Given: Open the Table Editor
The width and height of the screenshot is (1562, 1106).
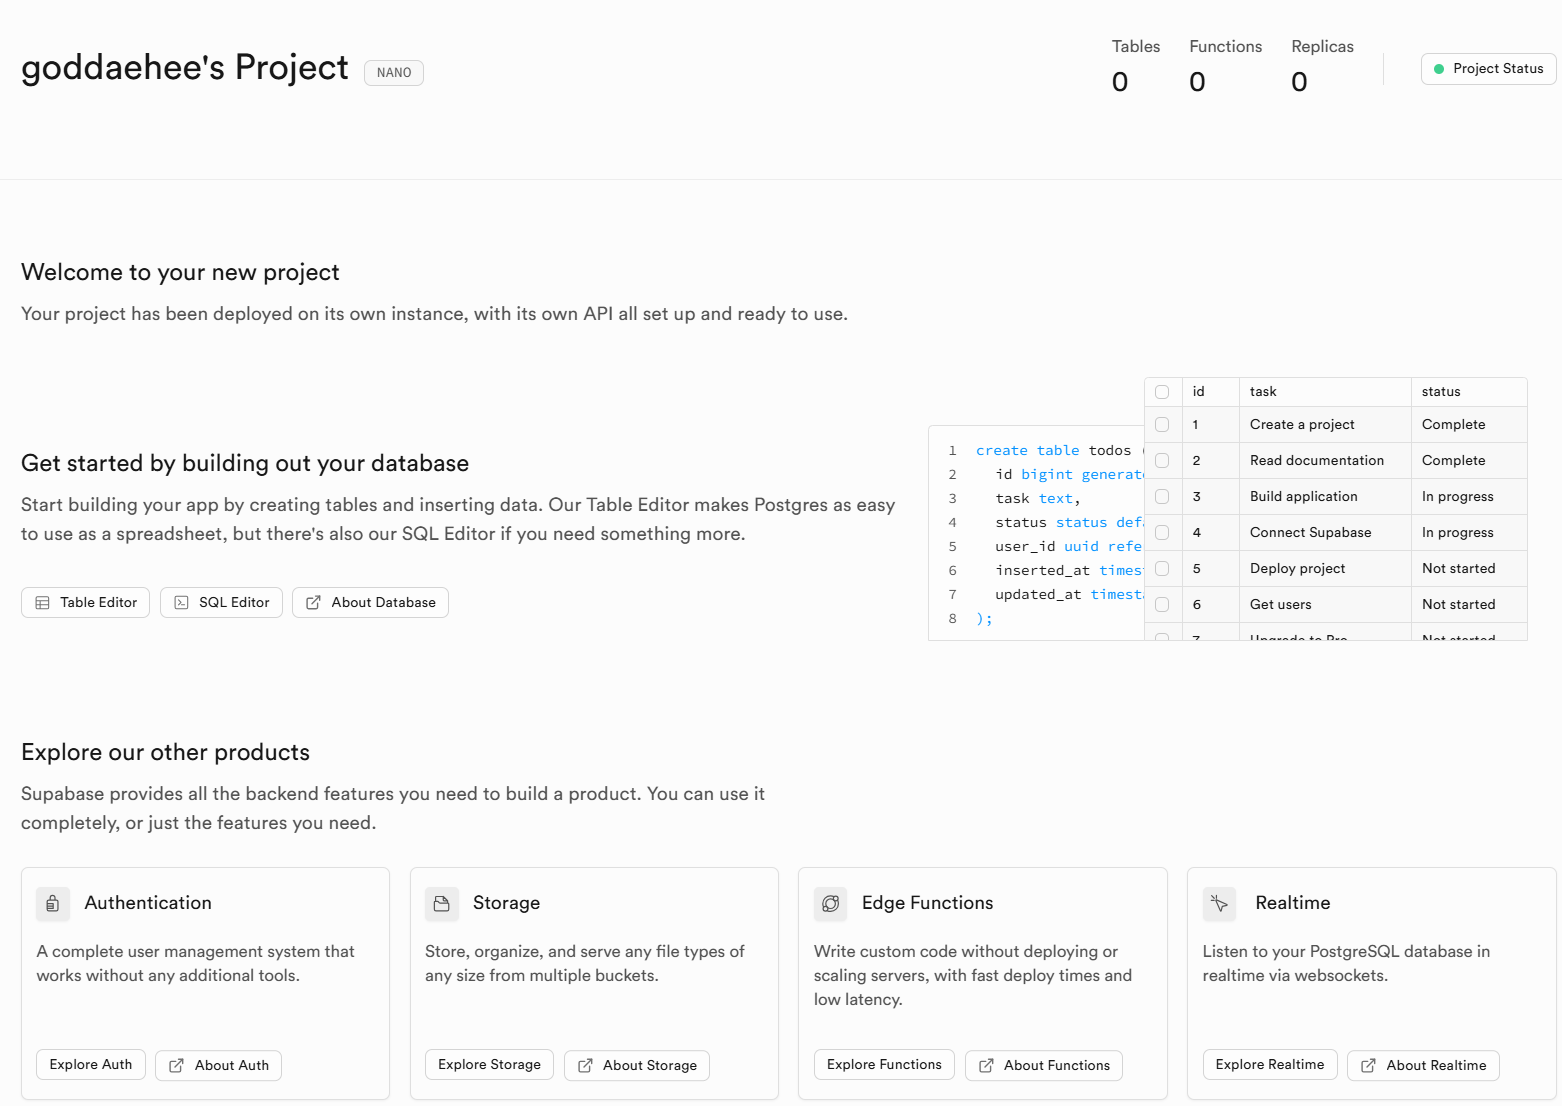Looking at the screenshot, I should point(85,603).
